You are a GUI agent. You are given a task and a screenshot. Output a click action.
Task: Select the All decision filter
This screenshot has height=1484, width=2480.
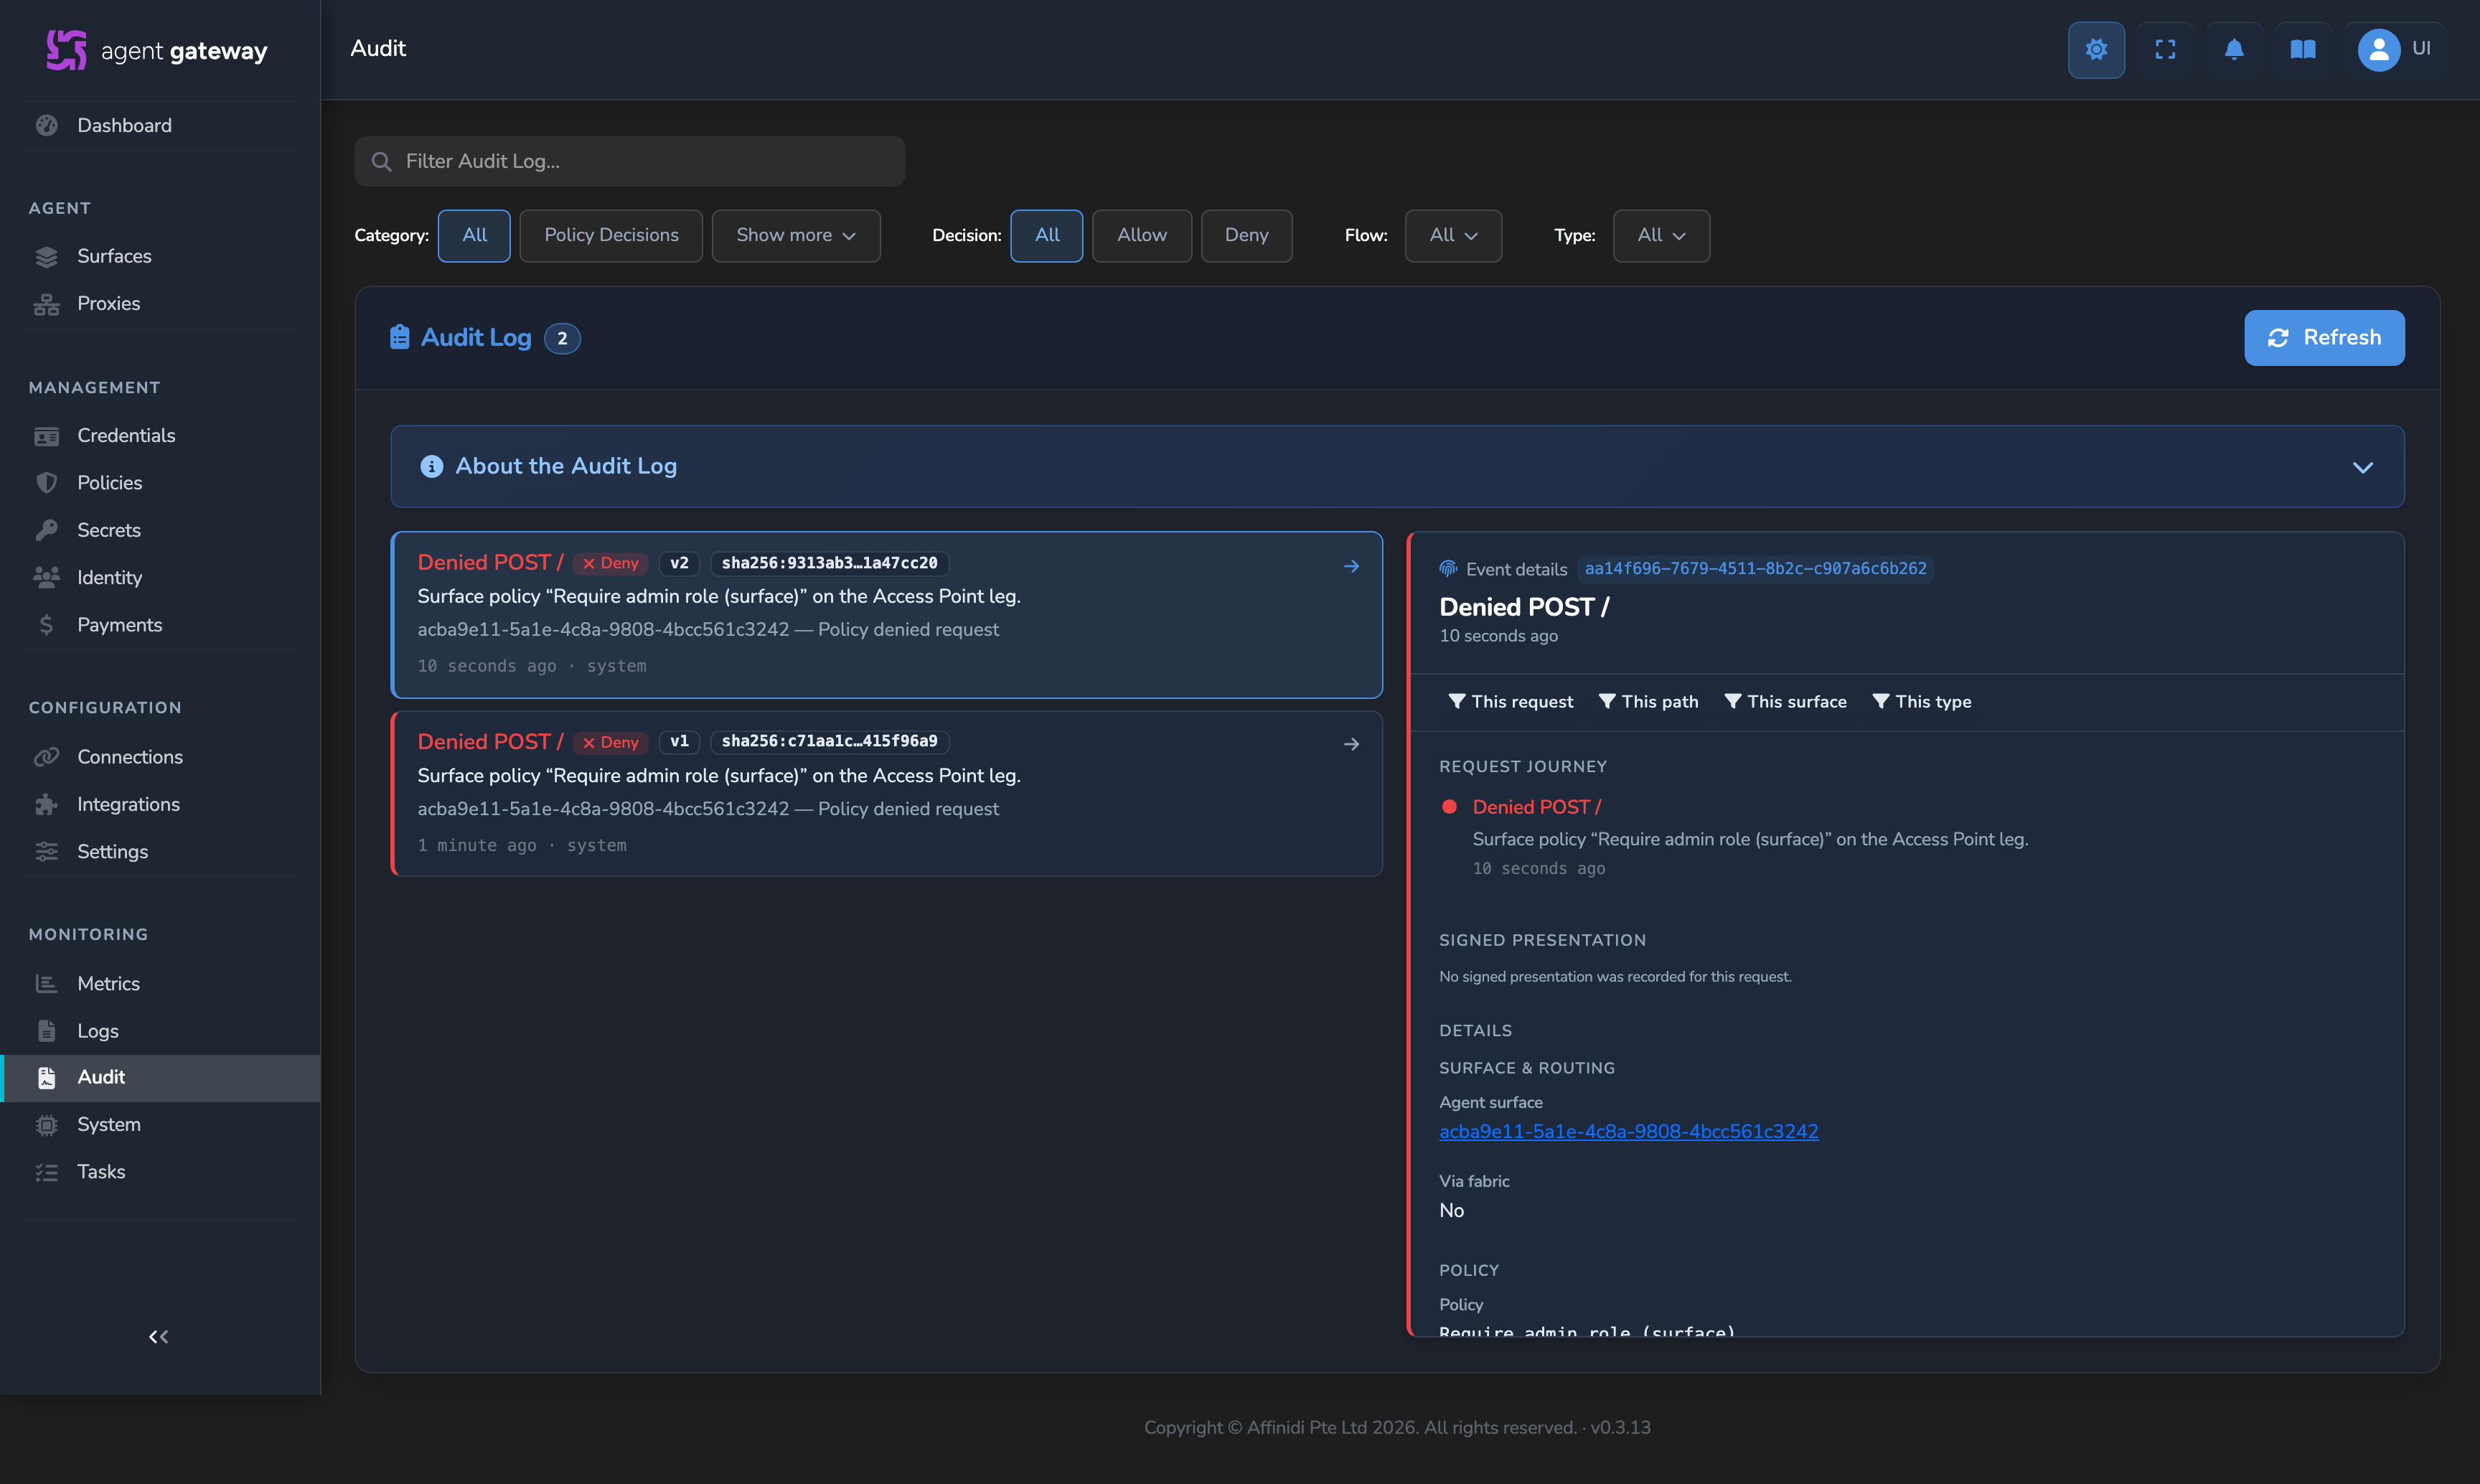pos(1046,236)
